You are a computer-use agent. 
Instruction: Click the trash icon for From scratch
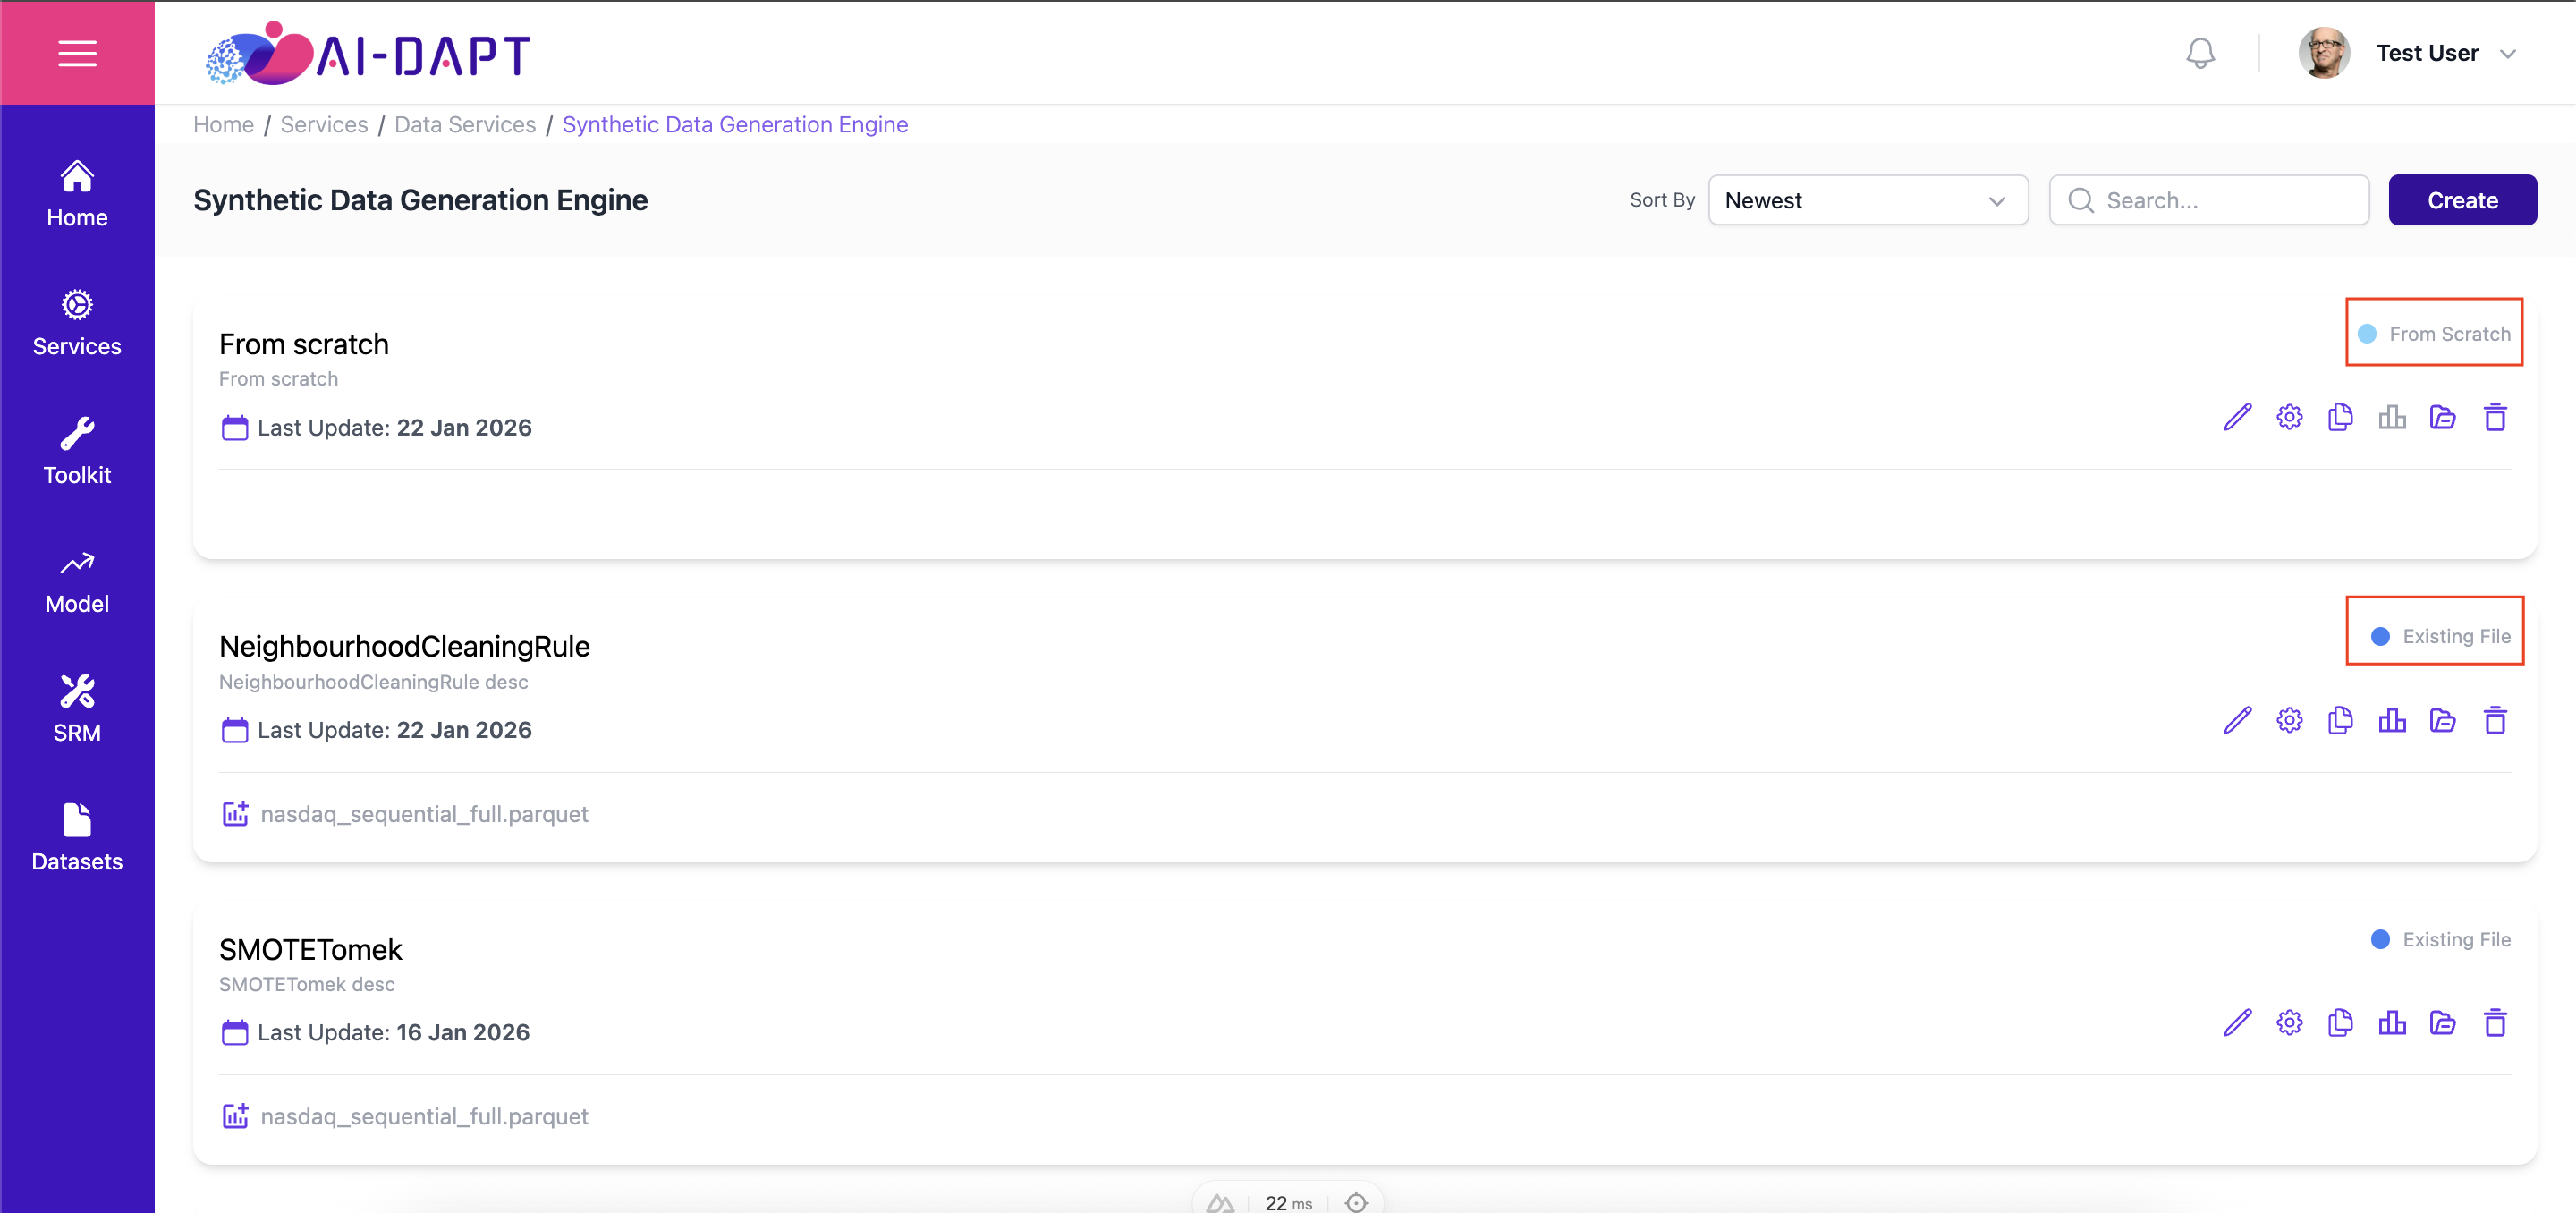click(x=2495, y=417)
